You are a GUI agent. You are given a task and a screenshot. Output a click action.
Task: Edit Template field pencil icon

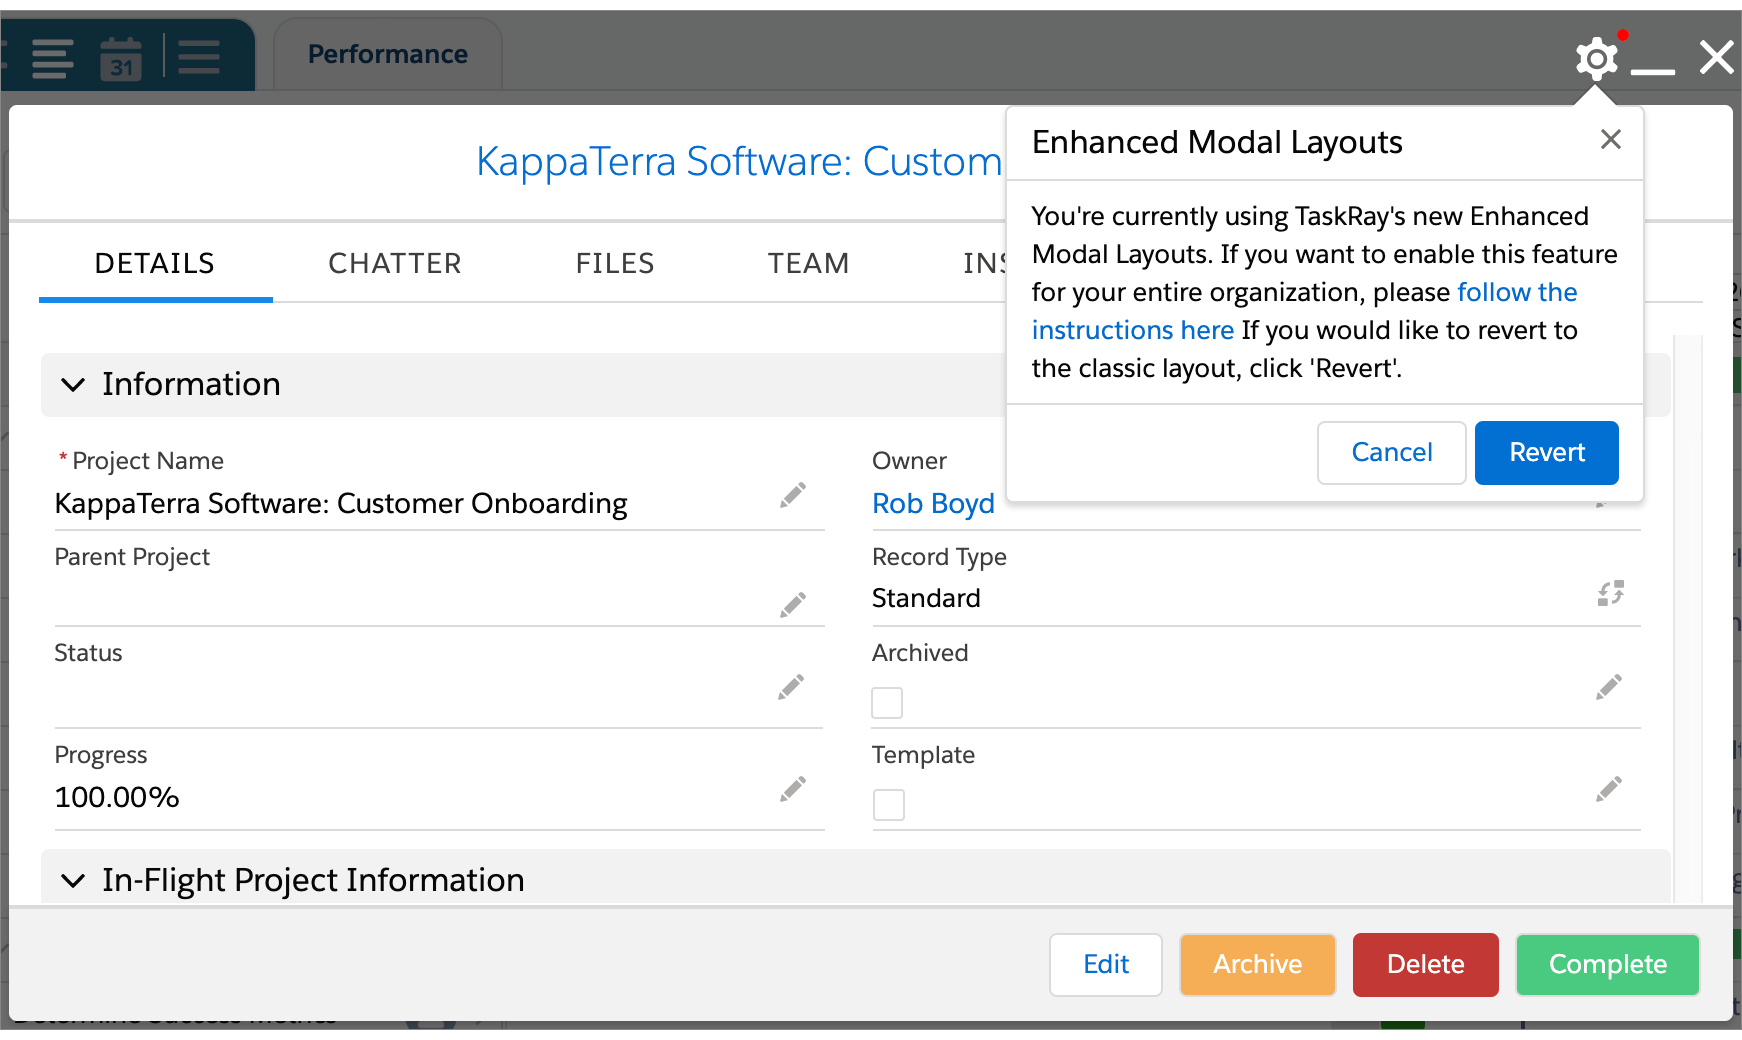(x=1609, y=789)
